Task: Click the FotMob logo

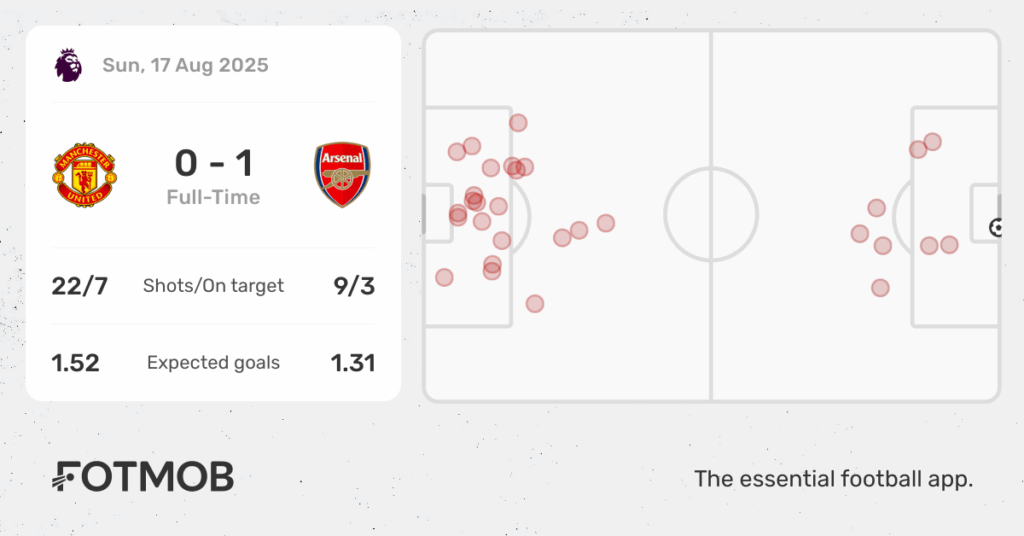Action: coord(143,477)
